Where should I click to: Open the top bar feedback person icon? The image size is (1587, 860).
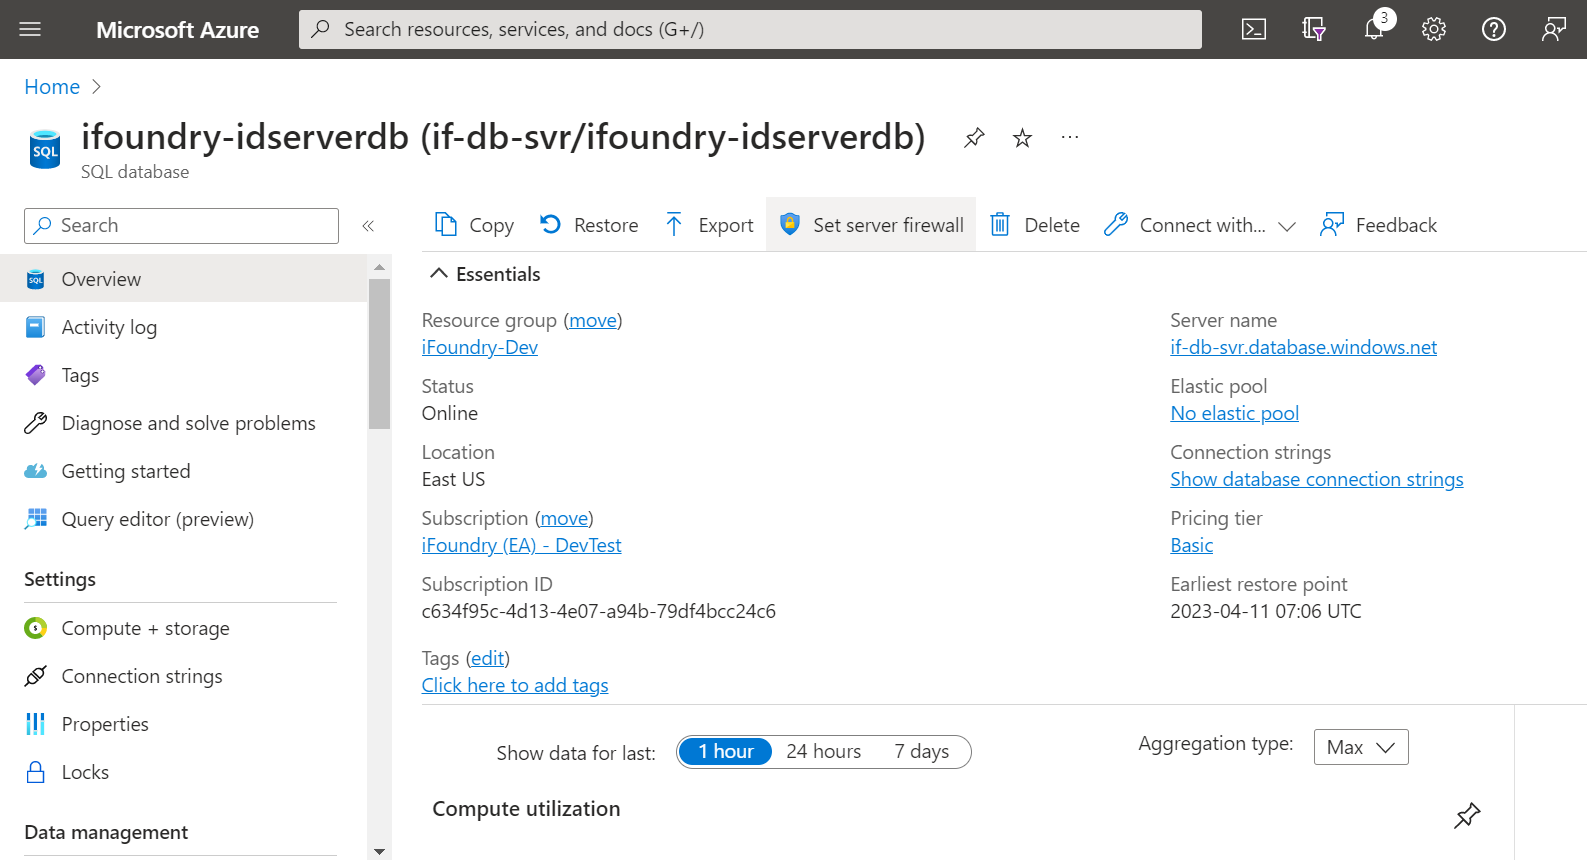(x=1553, y=29)
